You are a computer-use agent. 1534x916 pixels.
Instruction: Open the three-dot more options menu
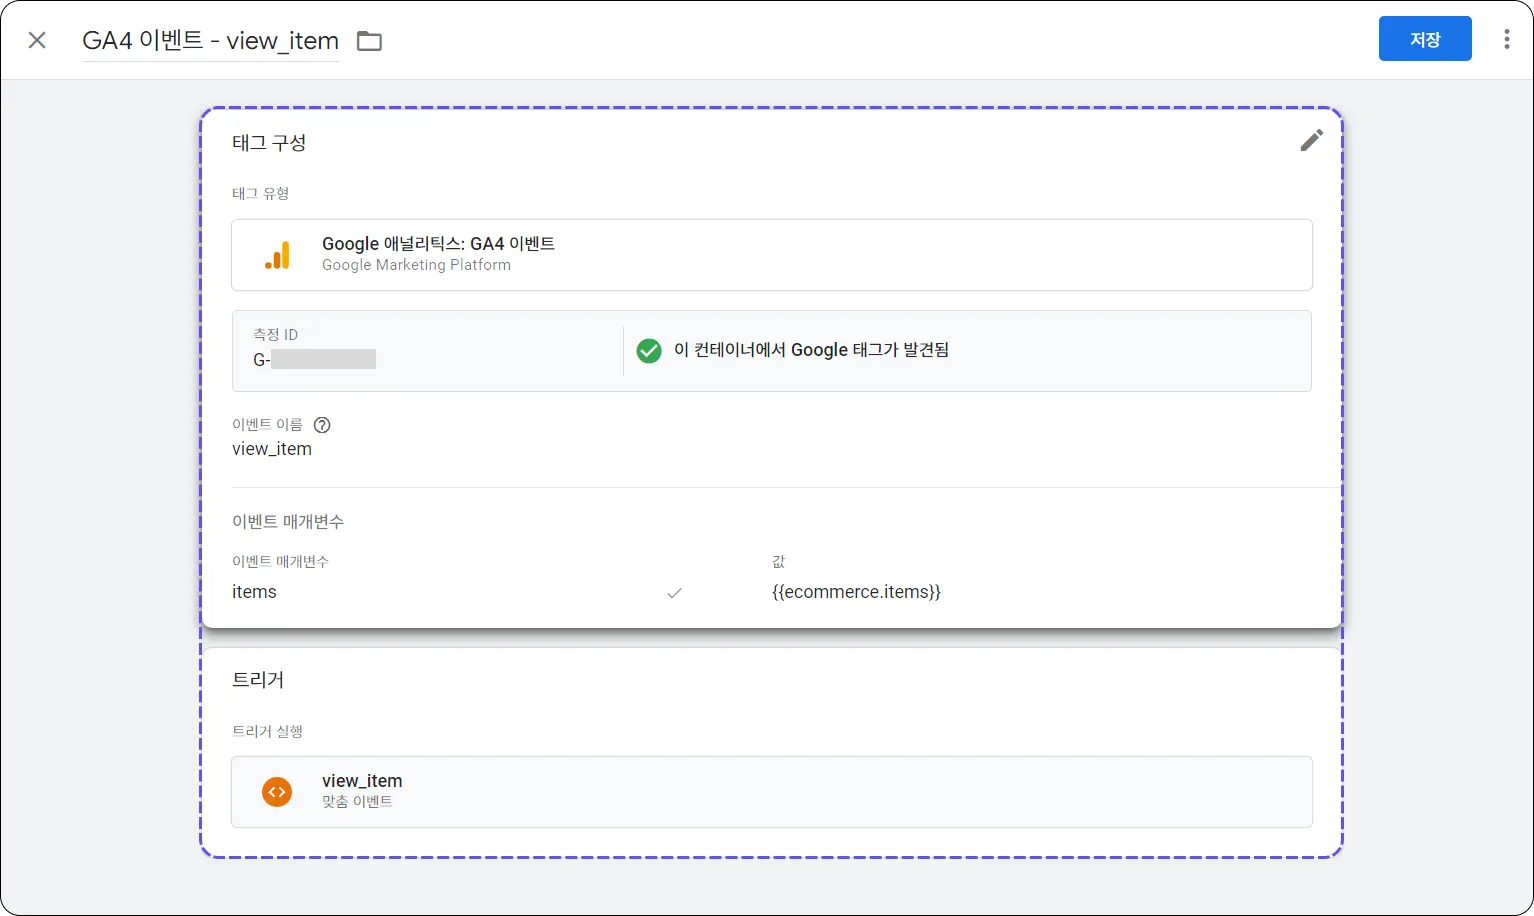pyautogui.click(x=1507, y=40)
